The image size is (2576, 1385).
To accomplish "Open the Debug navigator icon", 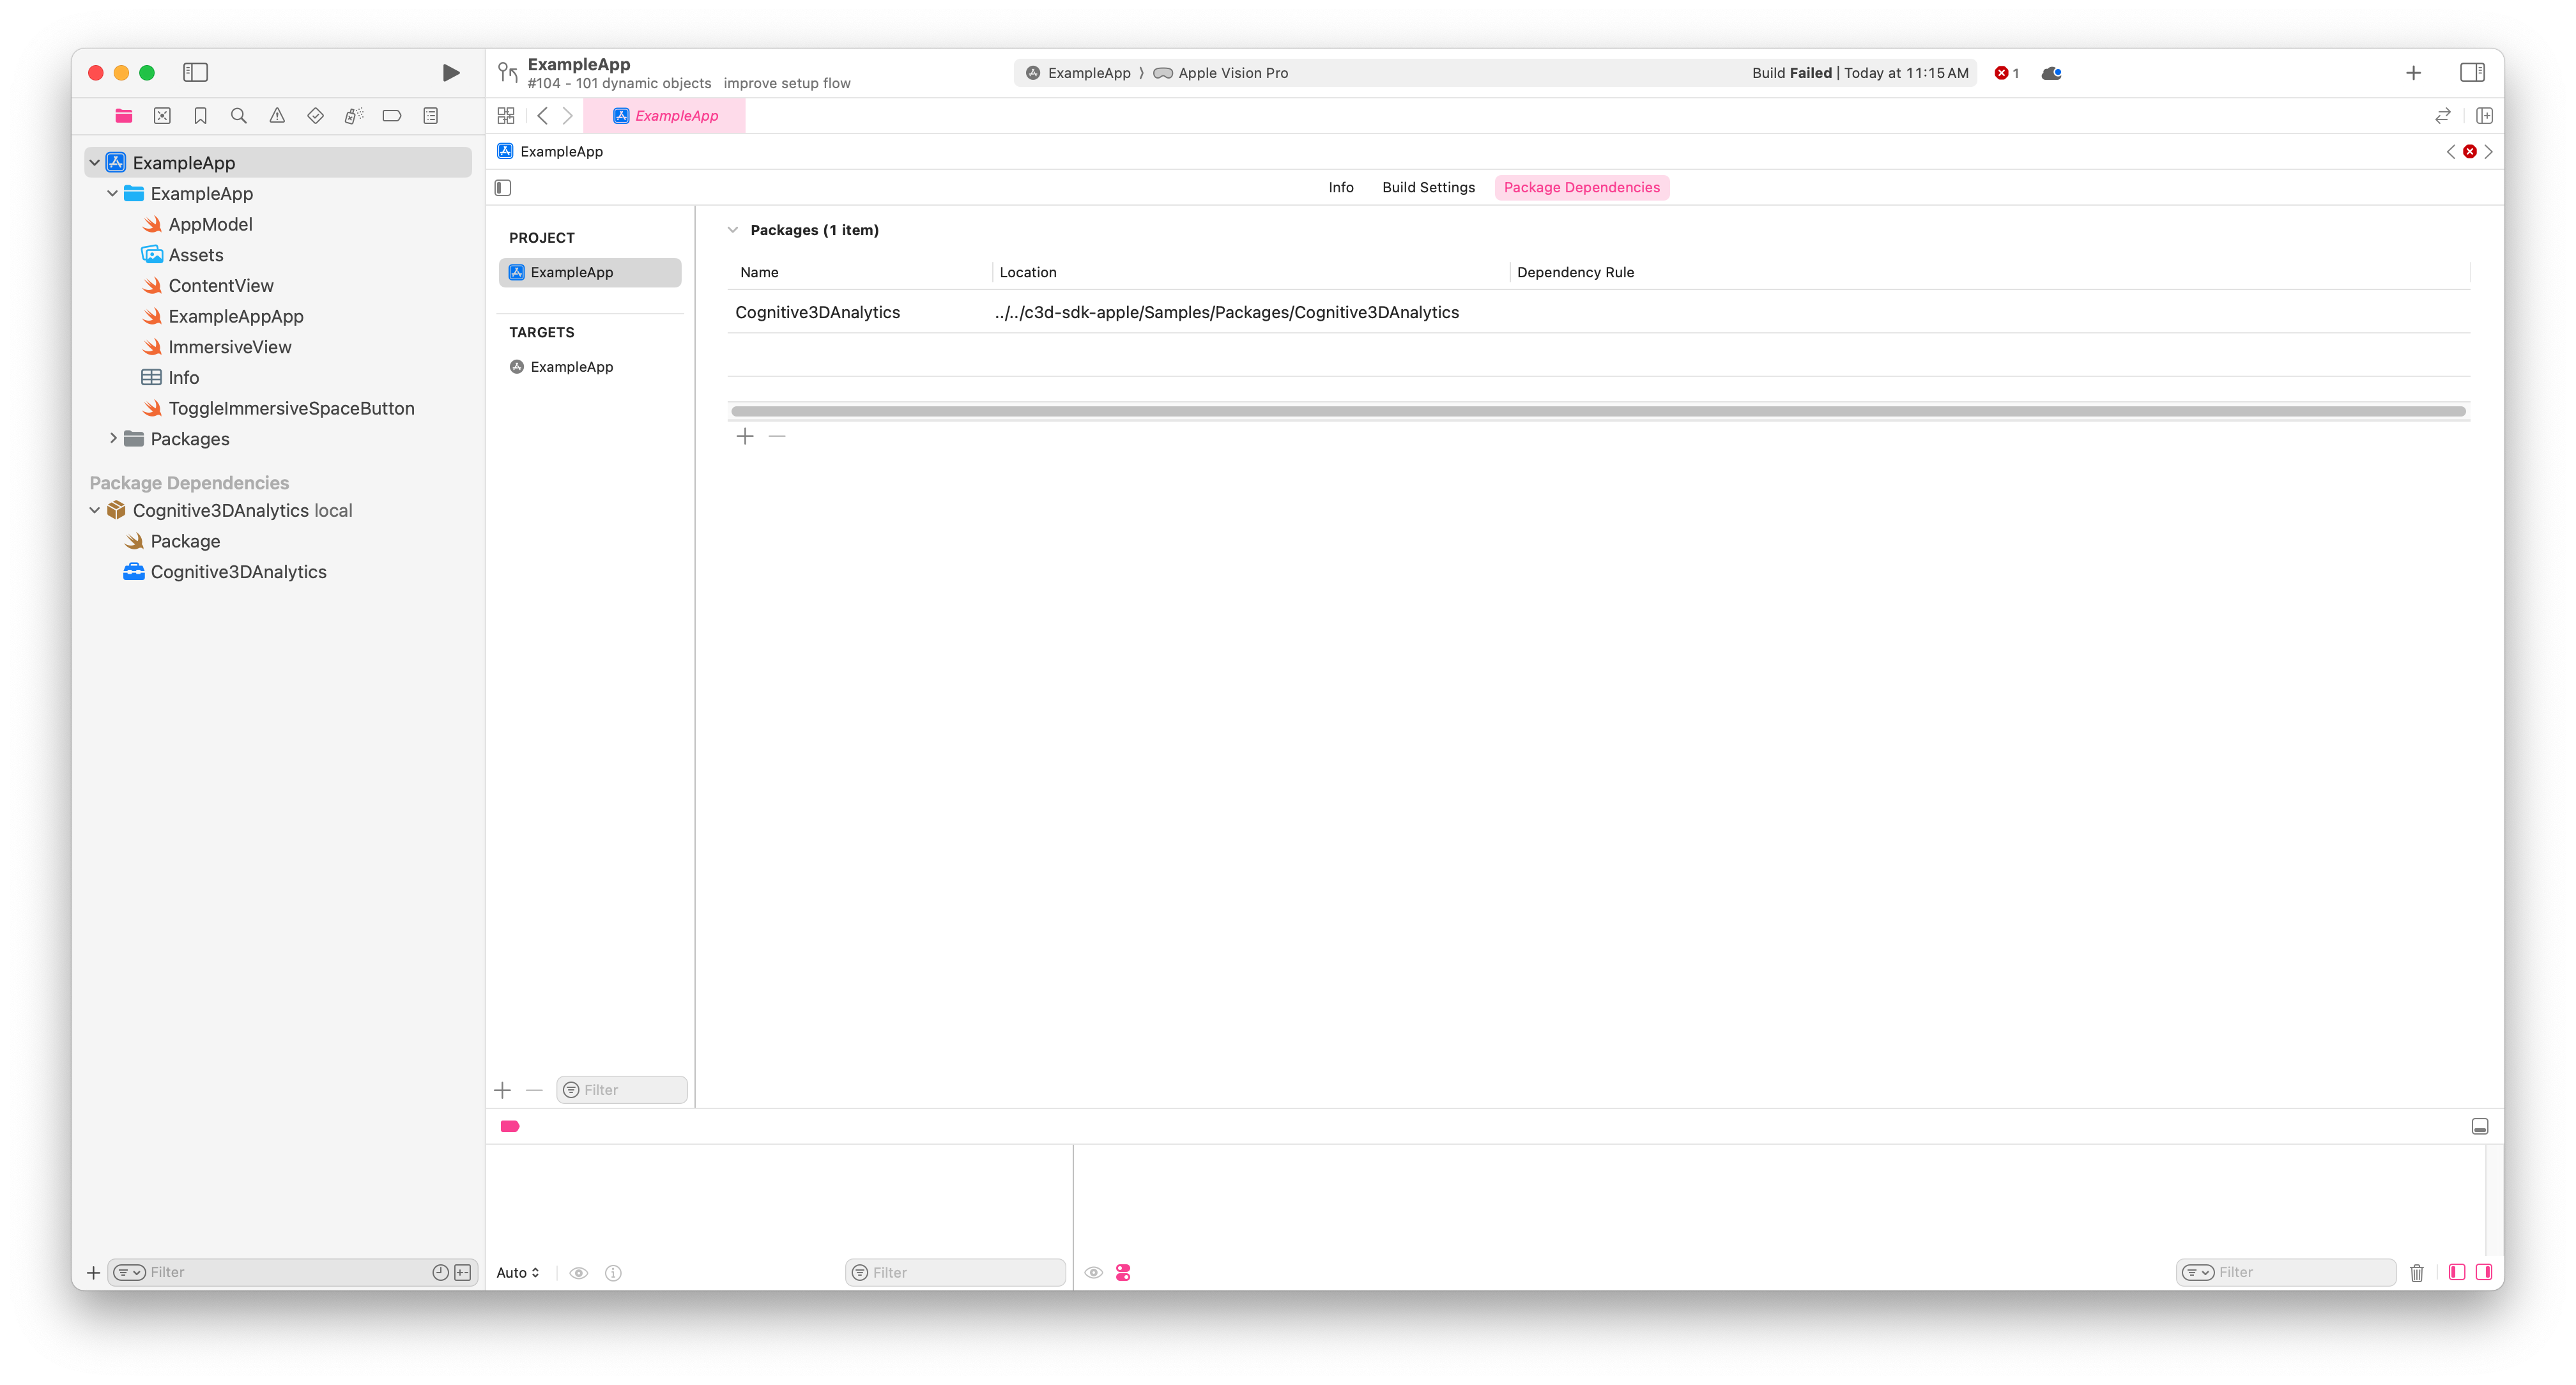I will [x=353, y=116].
